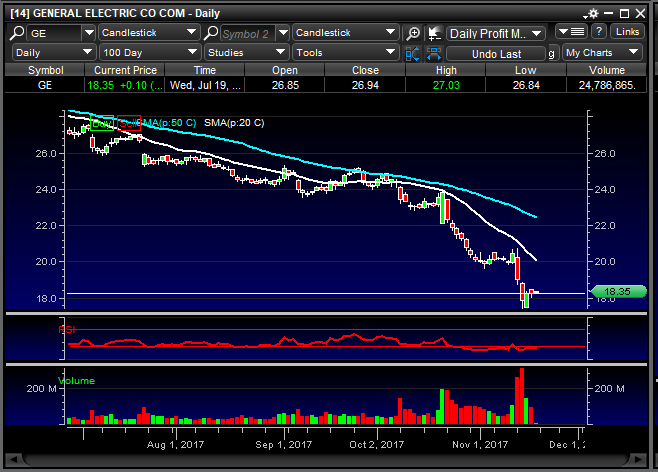Screen dimensions: 658x472
Task: Open the gear settings menu in title bar
Action: (593, 13)
